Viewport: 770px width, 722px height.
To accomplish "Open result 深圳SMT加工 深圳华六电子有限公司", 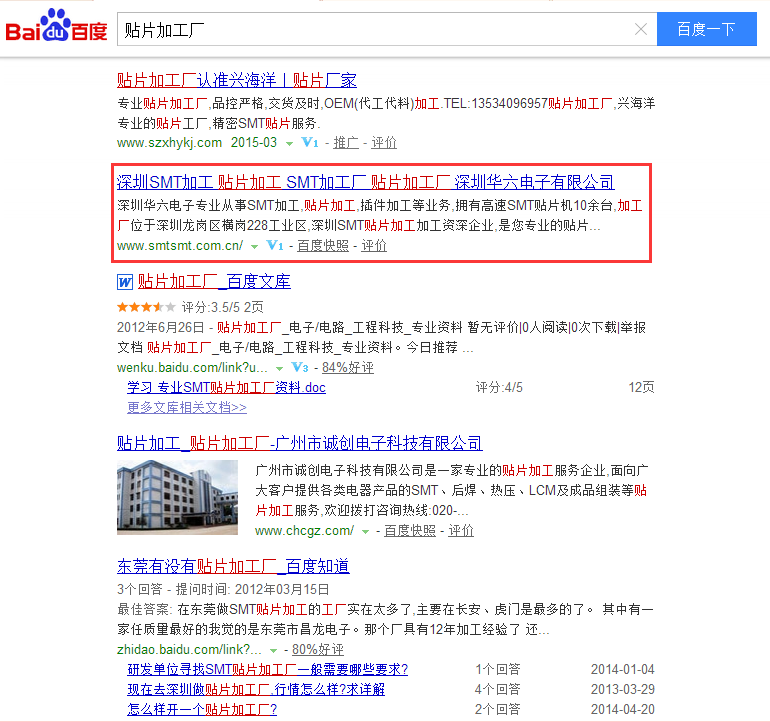I will [x=365, y=182].
